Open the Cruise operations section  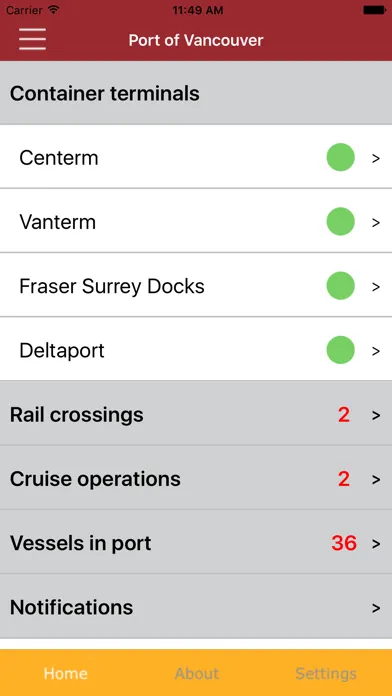coord(196,479)
